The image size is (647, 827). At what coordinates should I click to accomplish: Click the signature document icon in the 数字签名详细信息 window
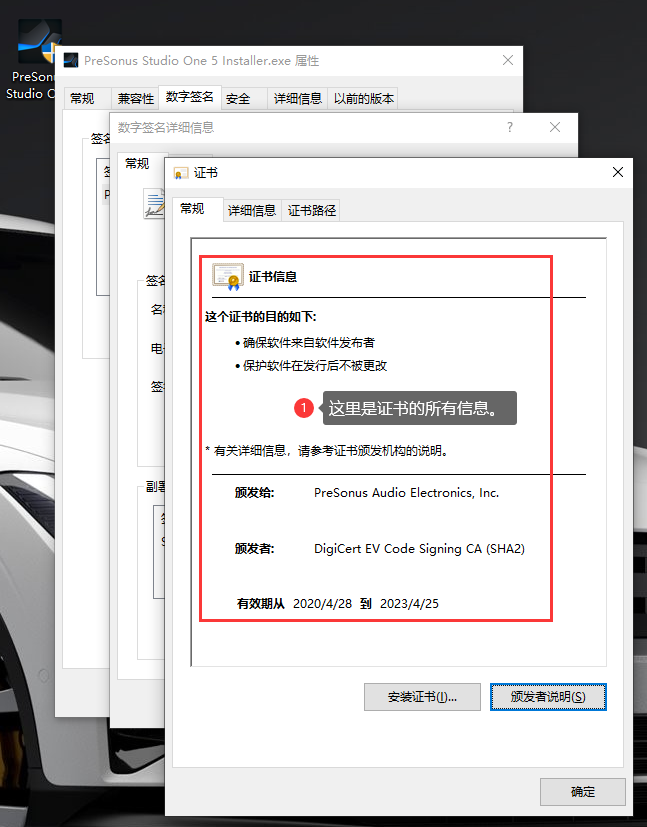coord(154,203)
